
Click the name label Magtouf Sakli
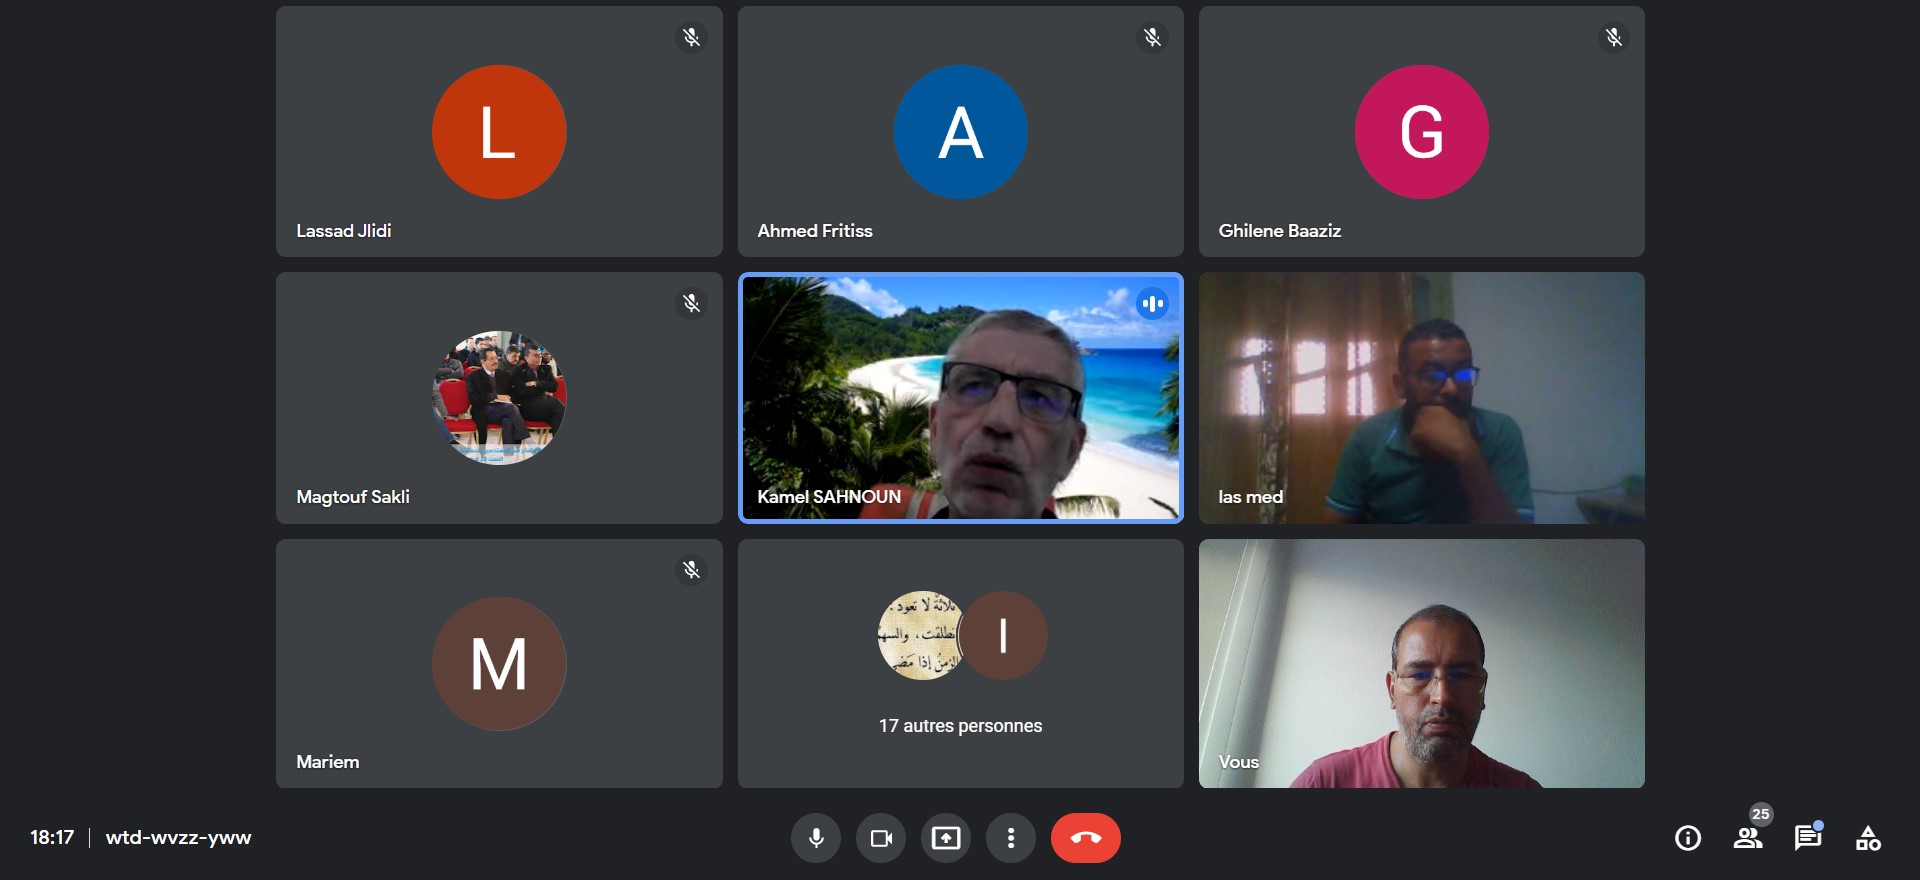(x=353, y=497)
